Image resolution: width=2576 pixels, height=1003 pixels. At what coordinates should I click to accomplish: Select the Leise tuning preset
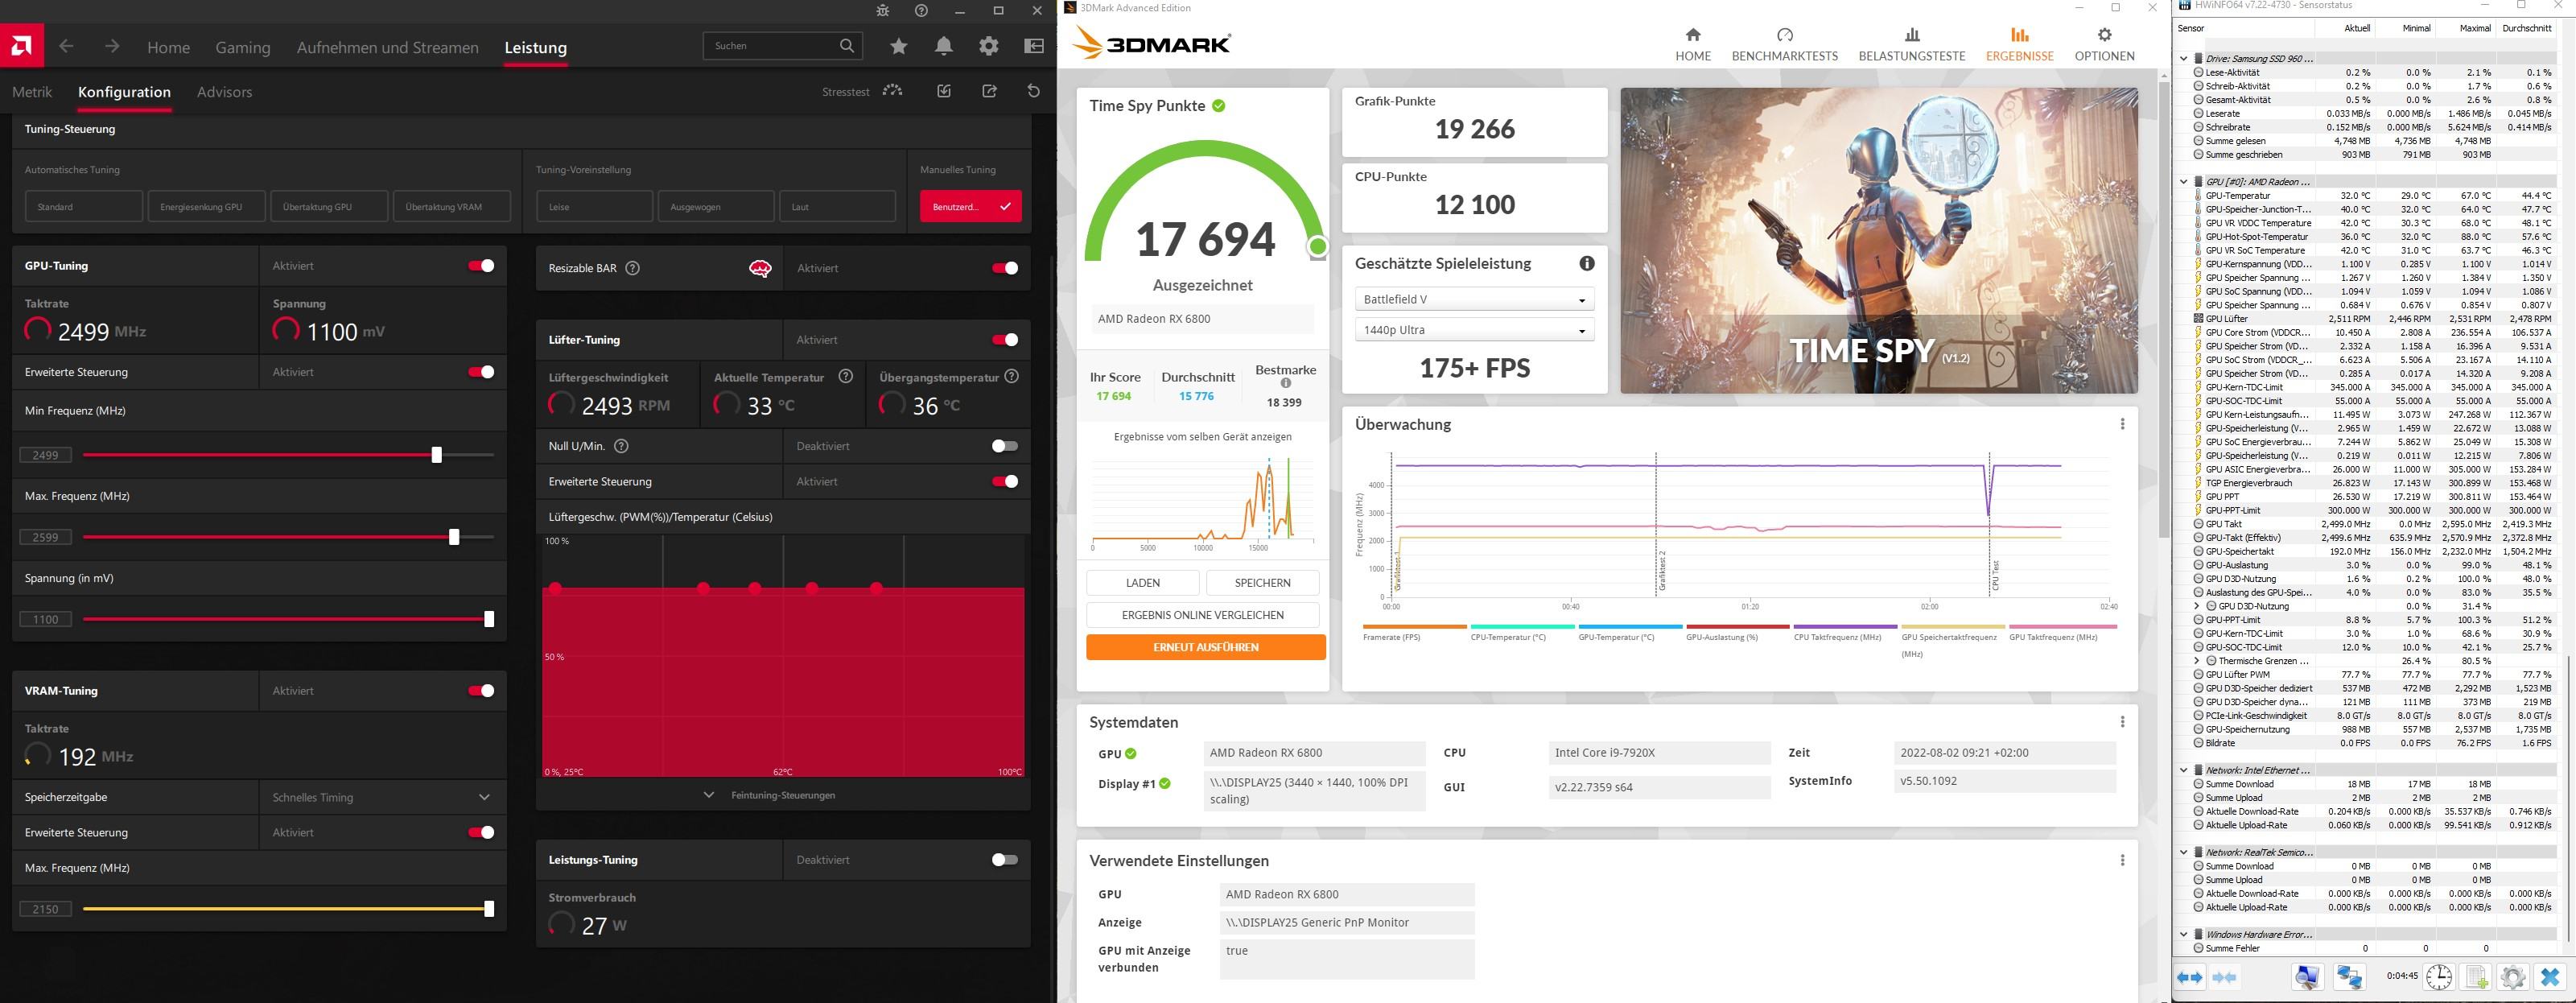coord(594,207)
